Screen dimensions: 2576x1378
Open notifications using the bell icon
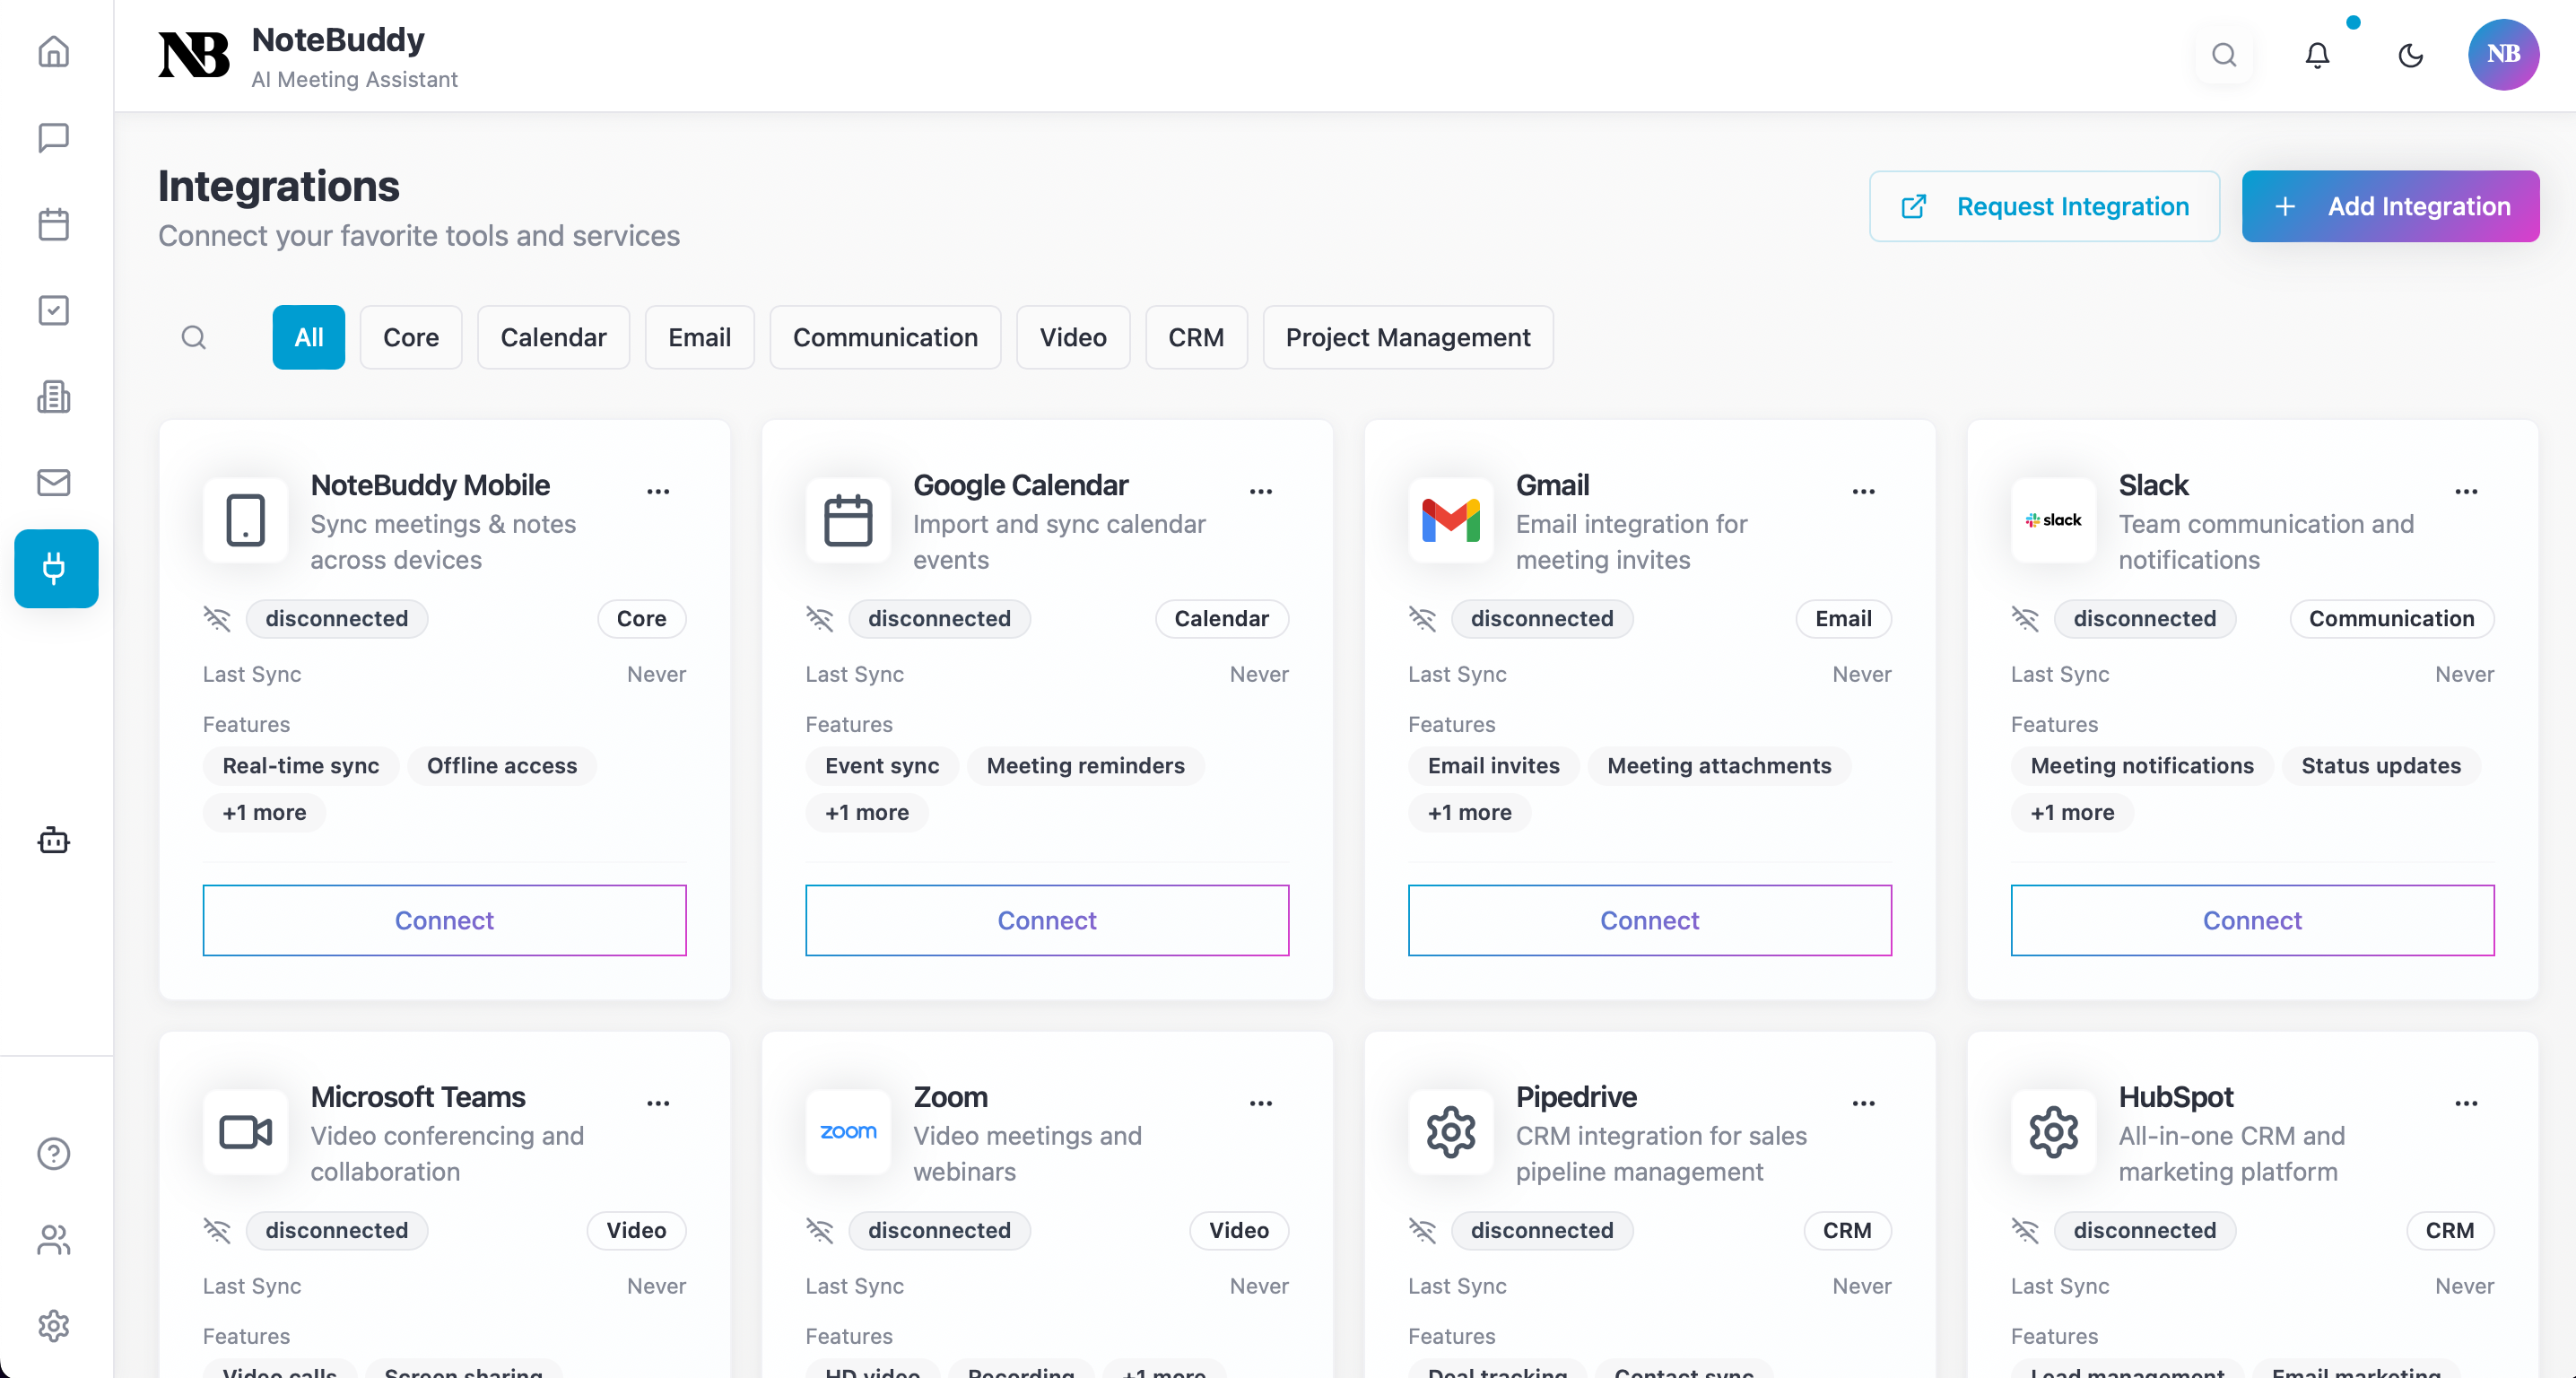point(2317,55)
